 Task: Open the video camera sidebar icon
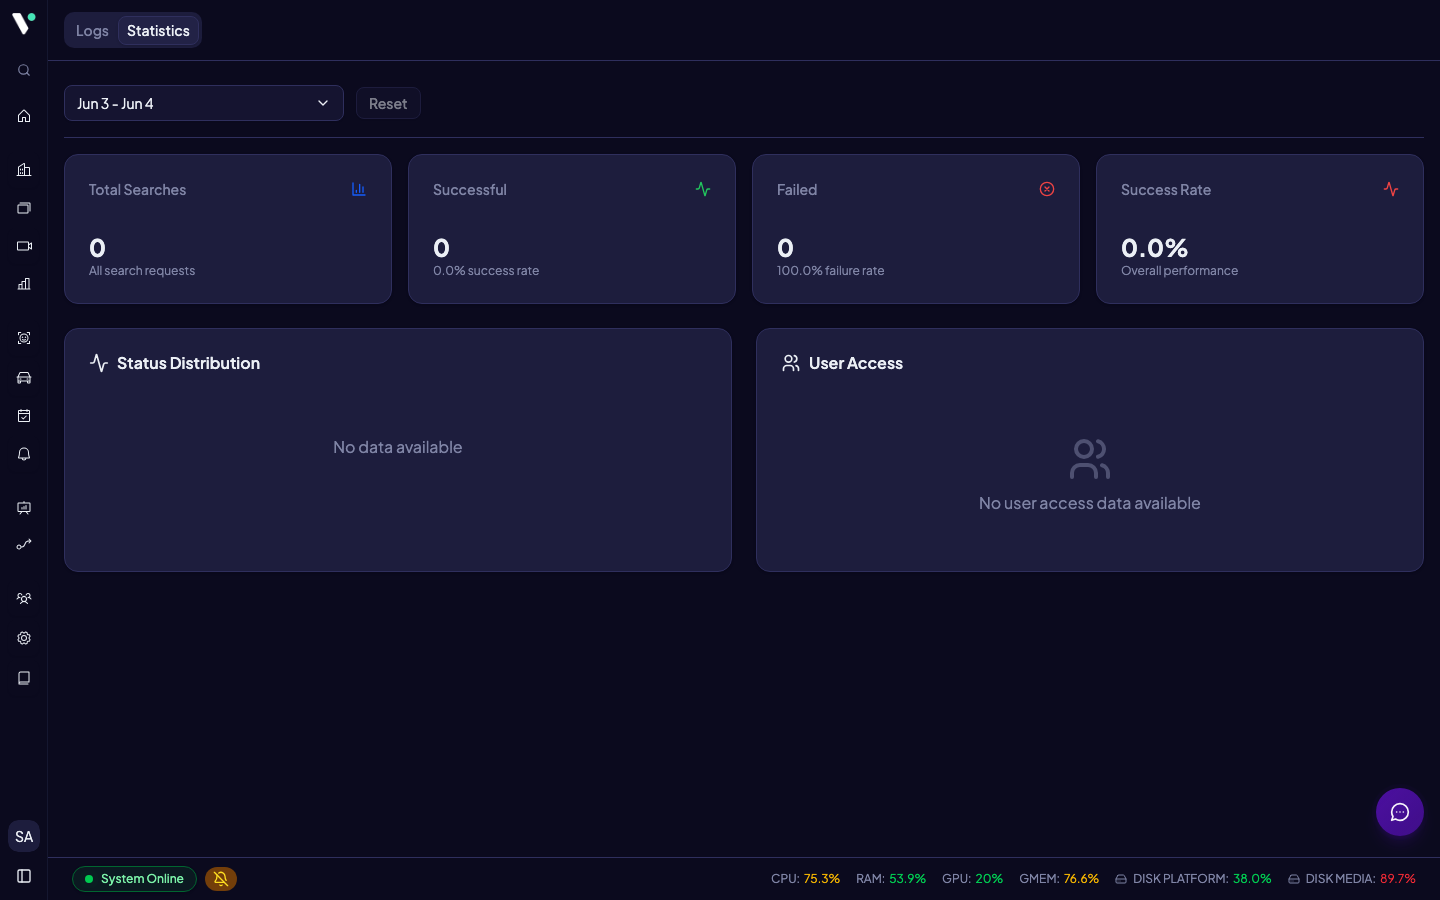click(24, 246)
